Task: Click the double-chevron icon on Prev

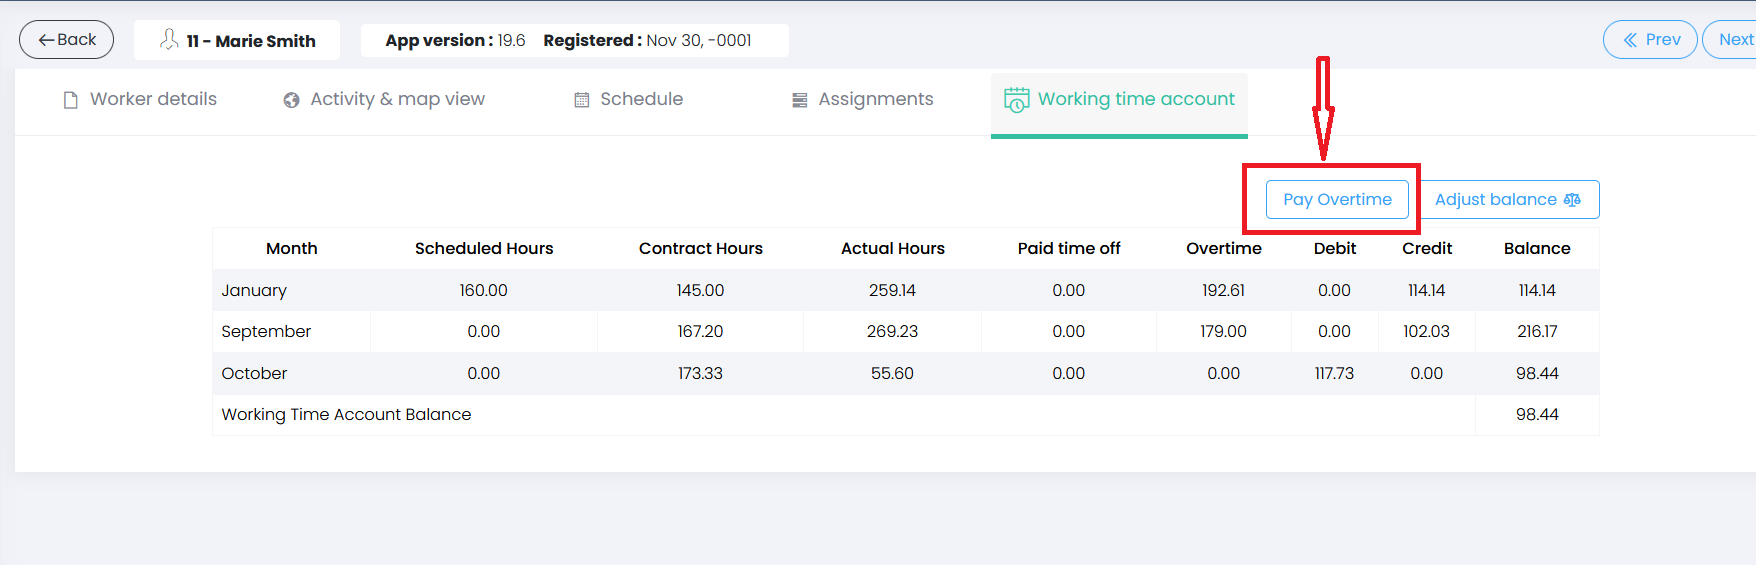Action: [x=1630, y=40]
